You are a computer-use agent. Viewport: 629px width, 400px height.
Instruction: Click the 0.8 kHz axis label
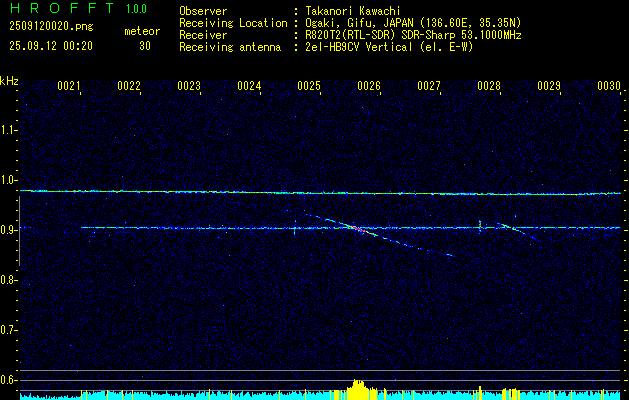pyautogui.click(x=8, y=280)
